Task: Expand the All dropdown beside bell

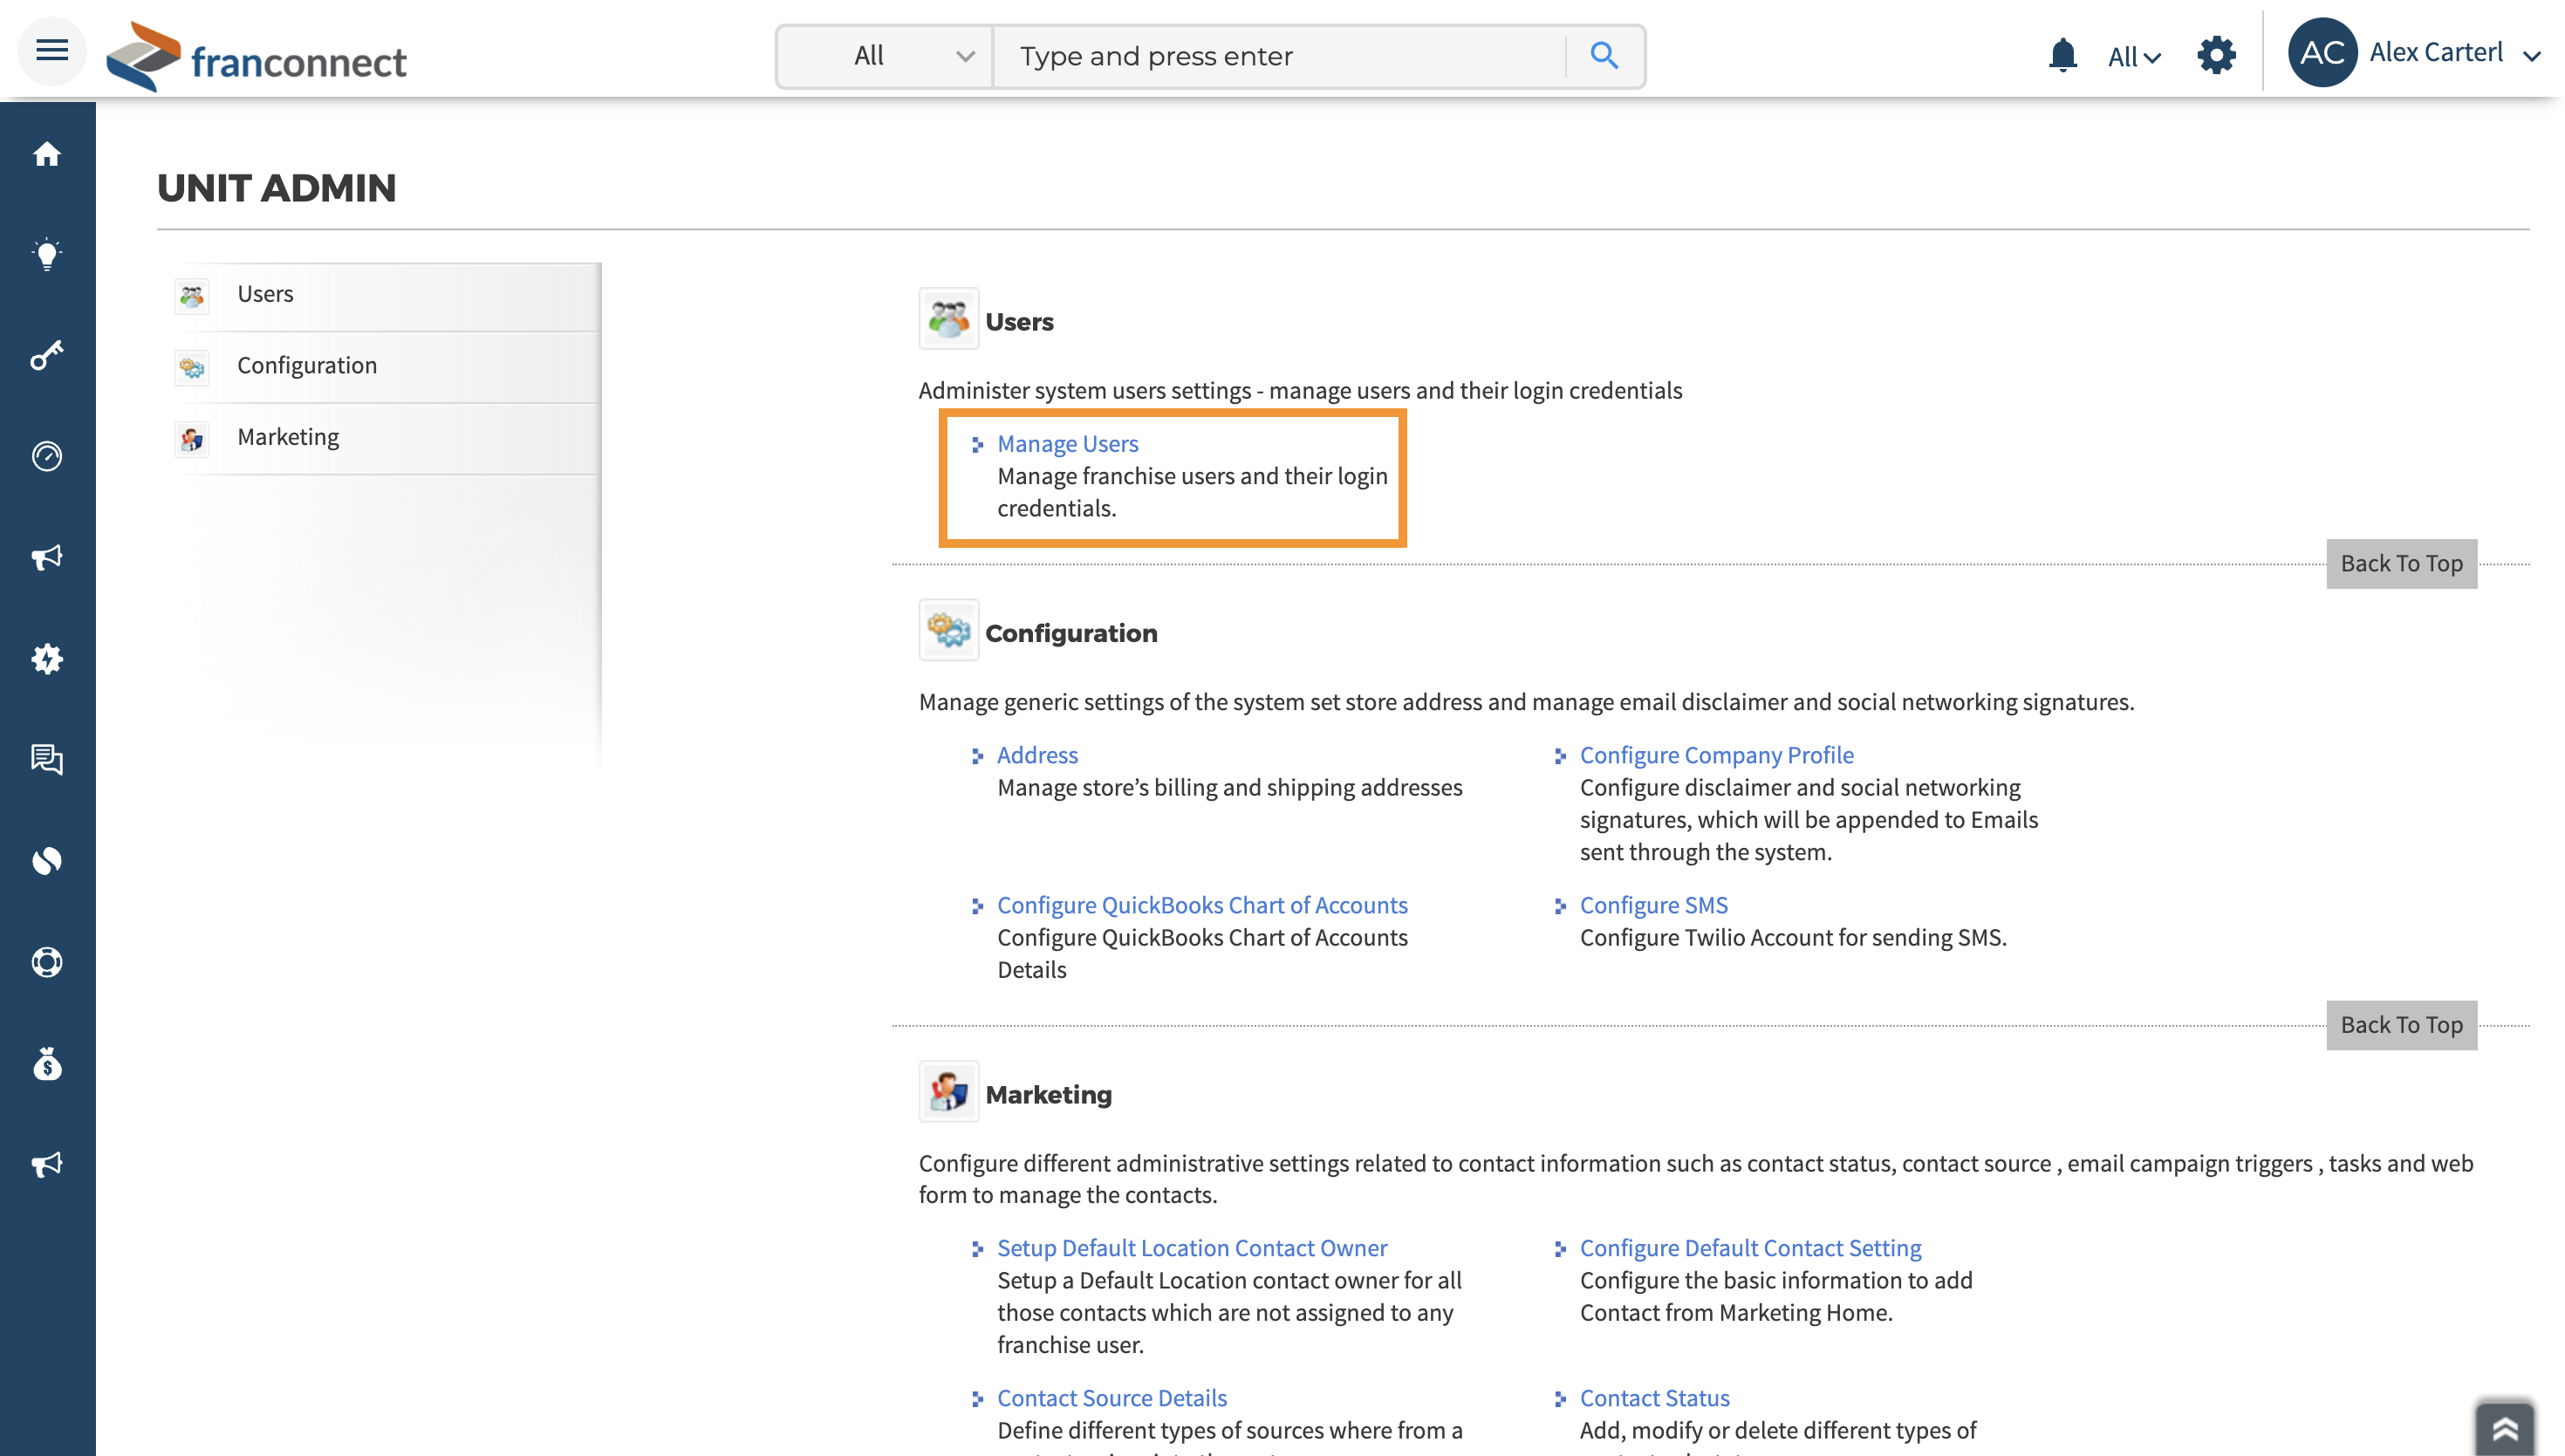Action: point(2133,57)
